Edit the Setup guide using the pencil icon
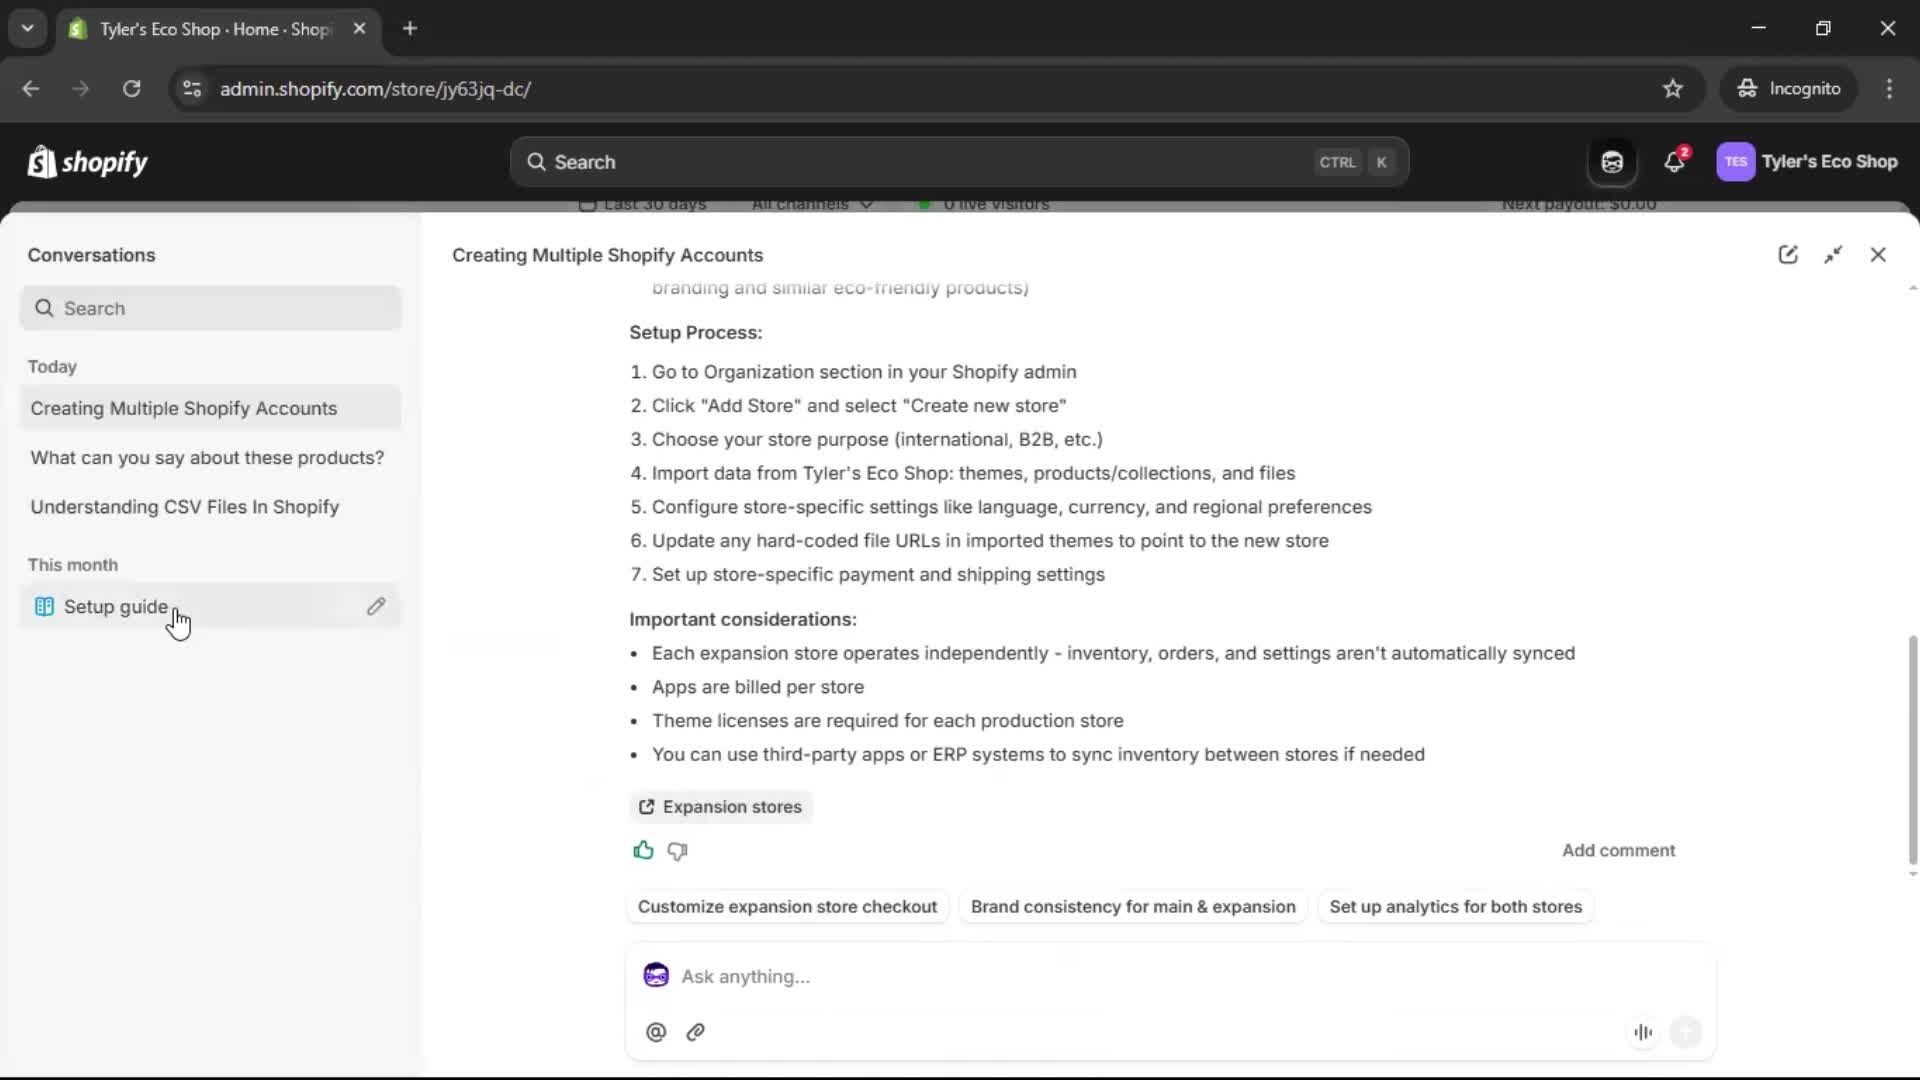 point(376,606)
